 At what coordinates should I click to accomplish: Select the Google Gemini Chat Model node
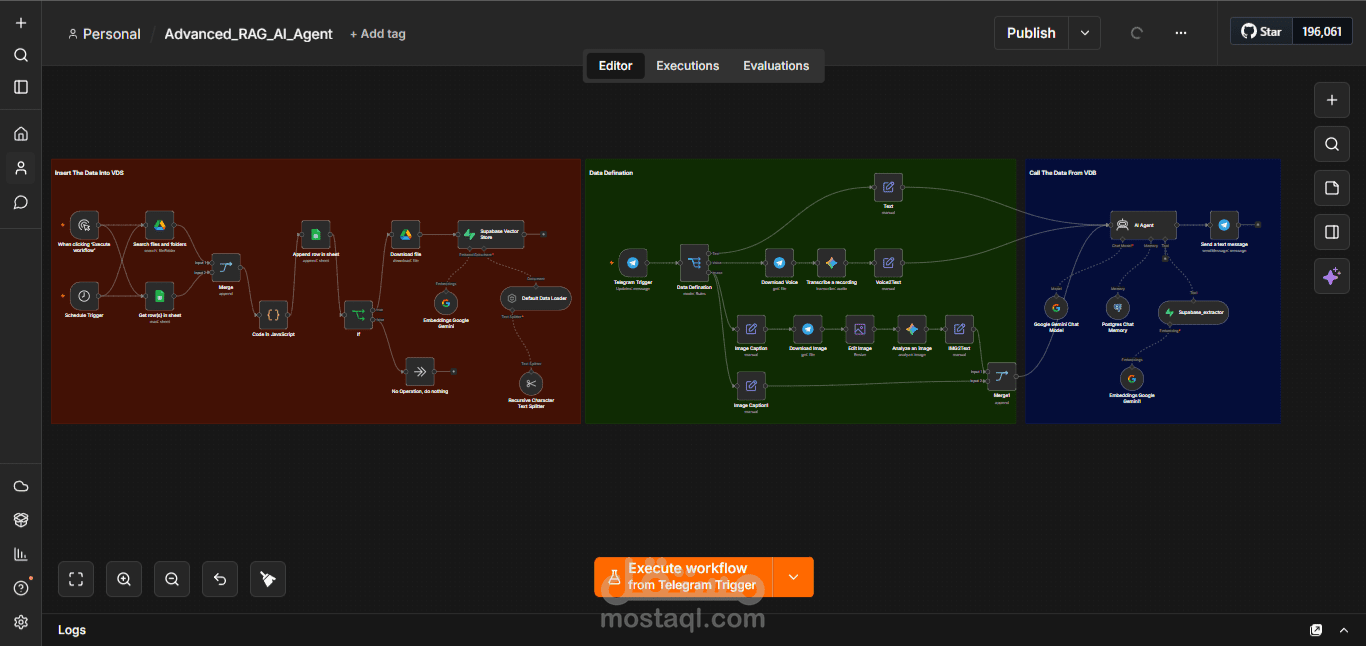coord(1057,308)
